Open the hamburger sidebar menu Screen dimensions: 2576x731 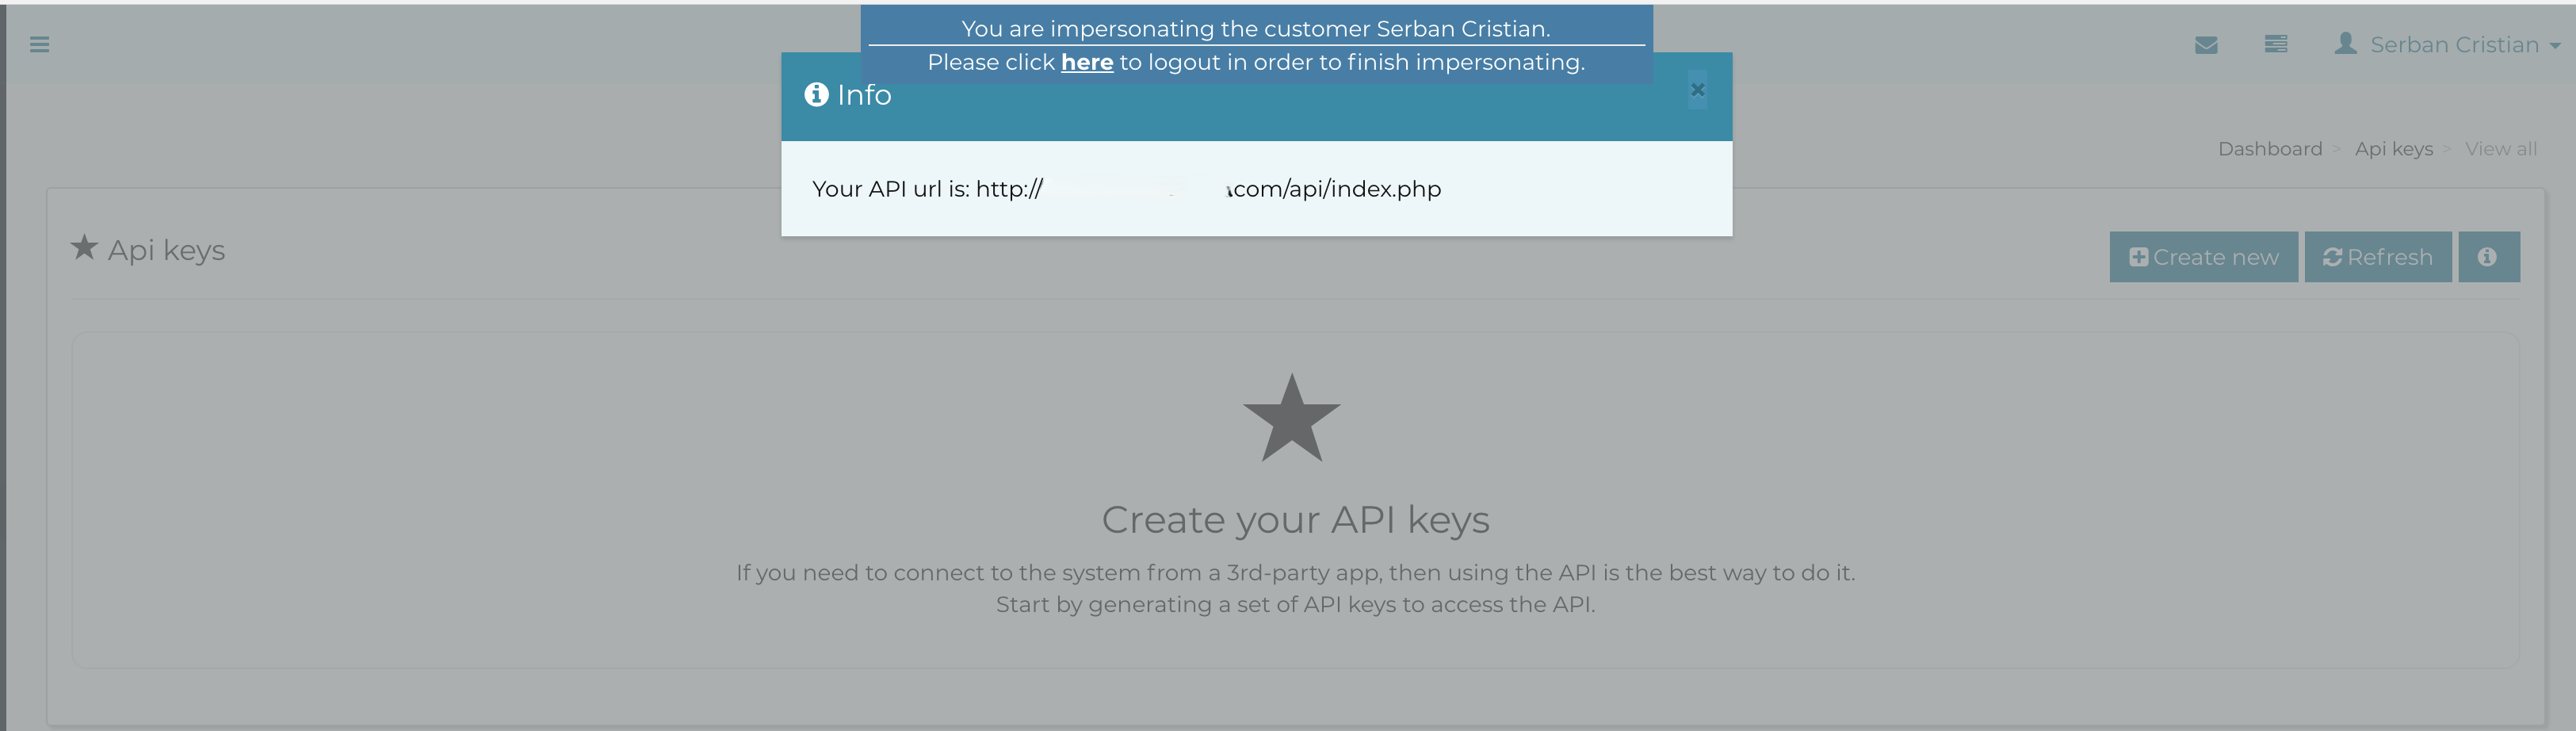(40, 44)
